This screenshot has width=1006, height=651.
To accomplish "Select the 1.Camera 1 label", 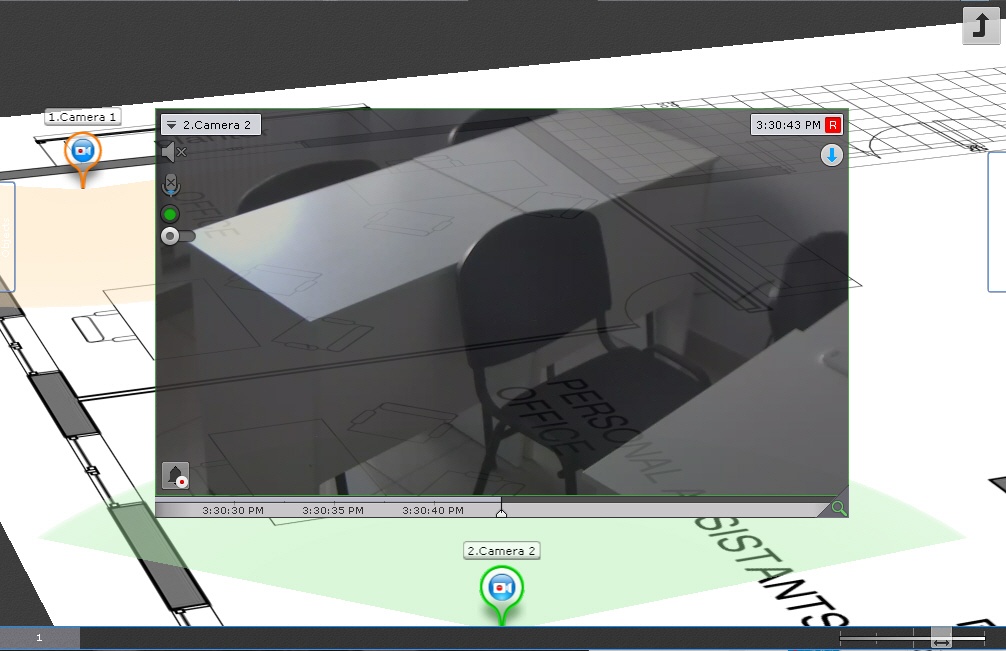I will click(x=83, y=117).
